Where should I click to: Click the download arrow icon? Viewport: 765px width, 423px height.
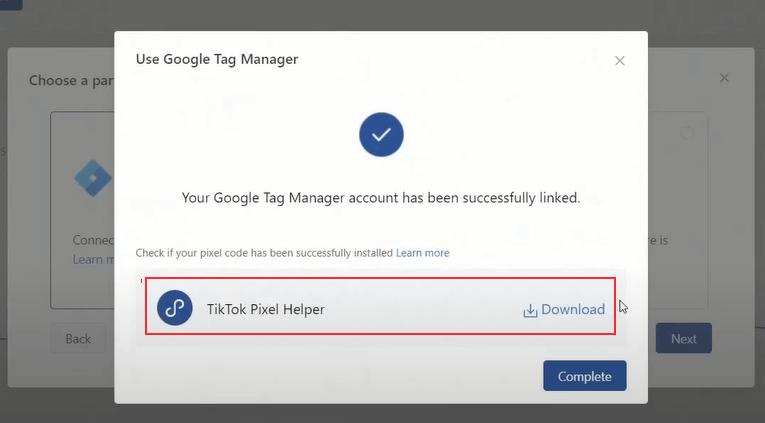point(530,310)
